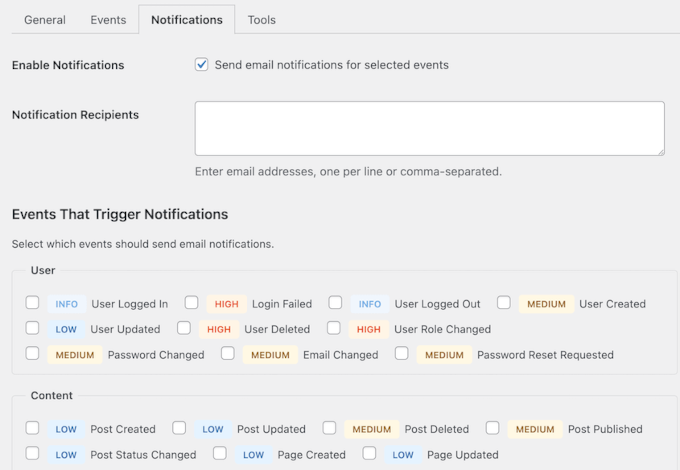Switch to the General tab
Screen dimensions: 680x470
(x=45, y=20)
